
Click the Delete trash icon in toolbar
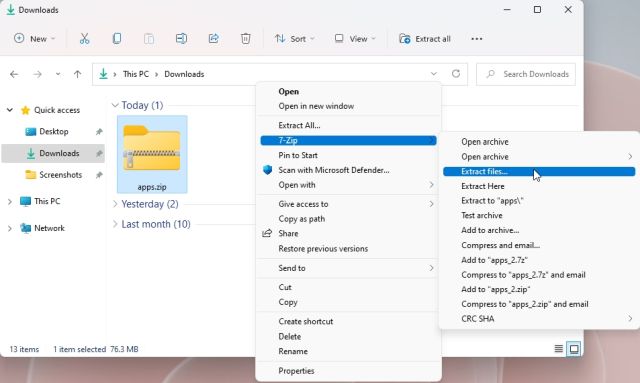[x=245, y=39]
